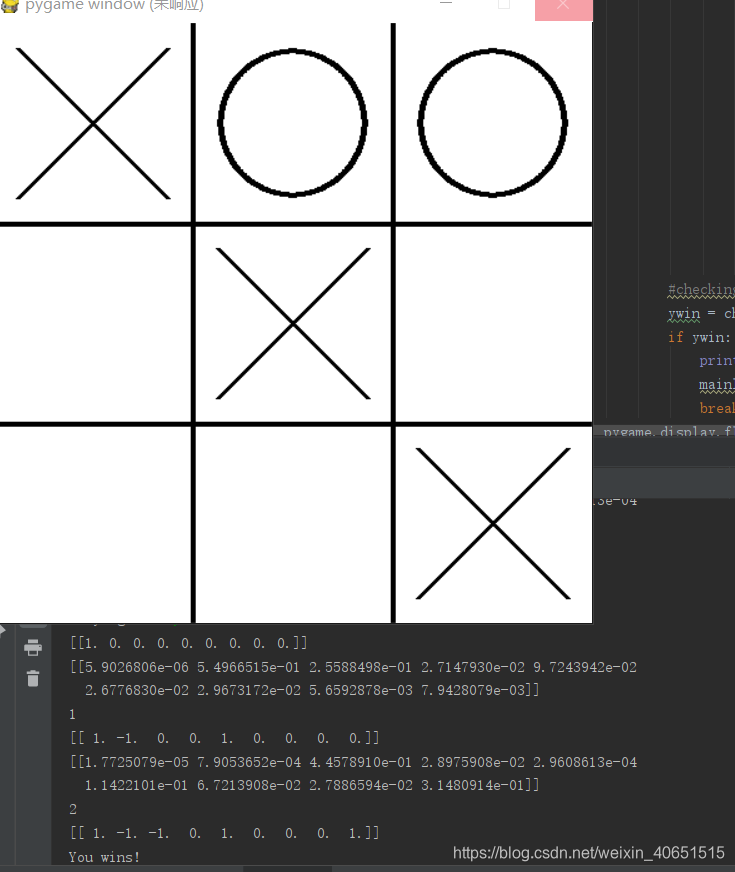The image size is (735, 872).
Task: Click the bottom-right cell containing an X
Action: (x=493, y=524)
